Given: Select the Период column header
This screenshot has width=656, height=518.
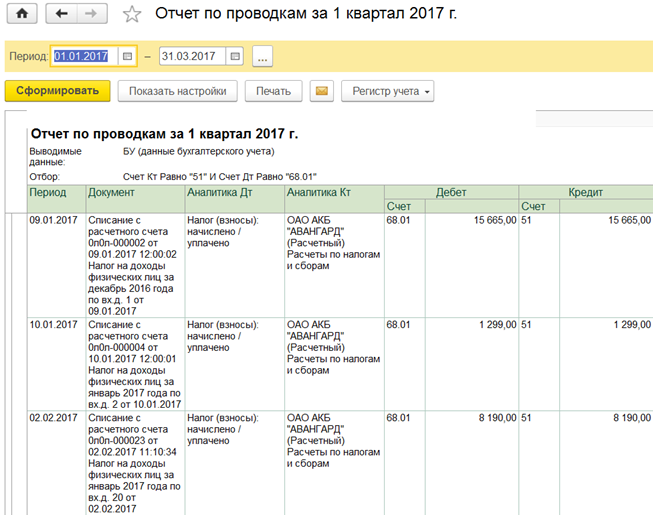Looking at the screenshot, I should [x=56, y=199].
